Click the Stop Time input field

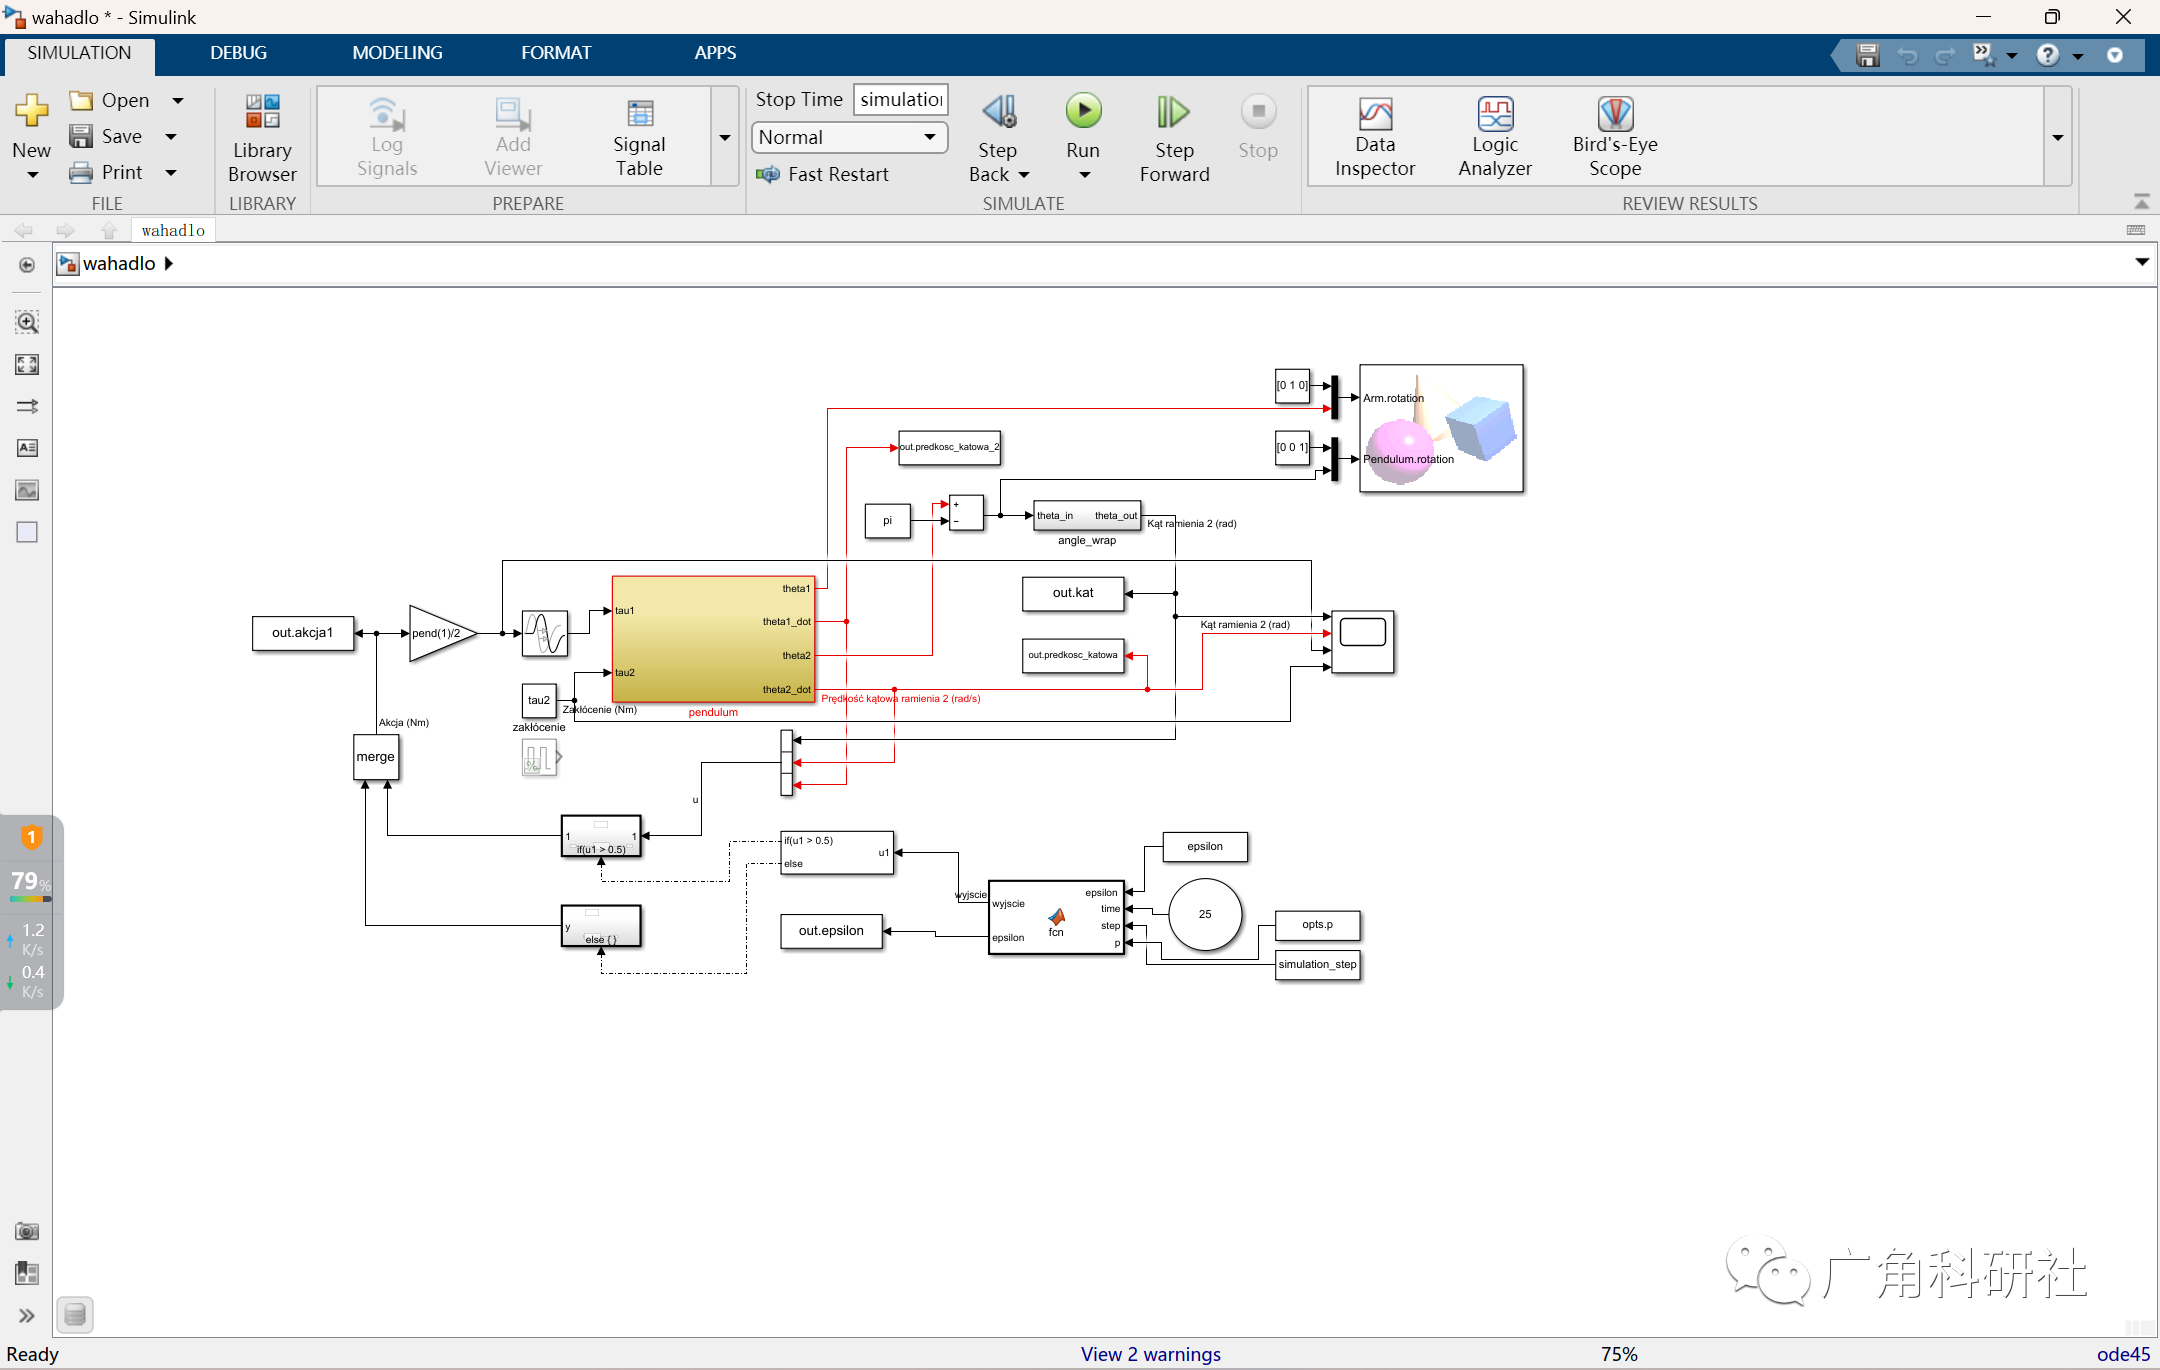pos(900,99)
